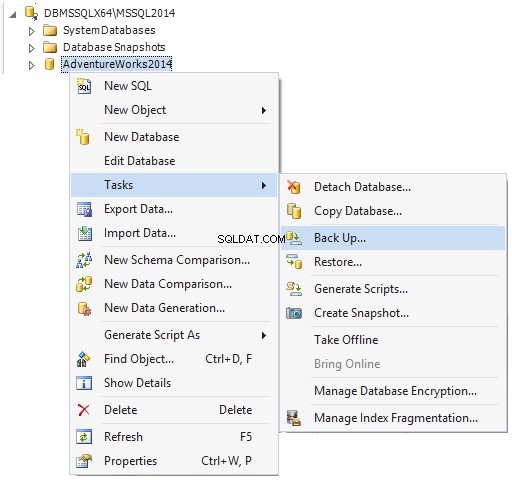The image size is (512, 480).
Task: Choose Delete from the context menu
Action: coord(174,410)
